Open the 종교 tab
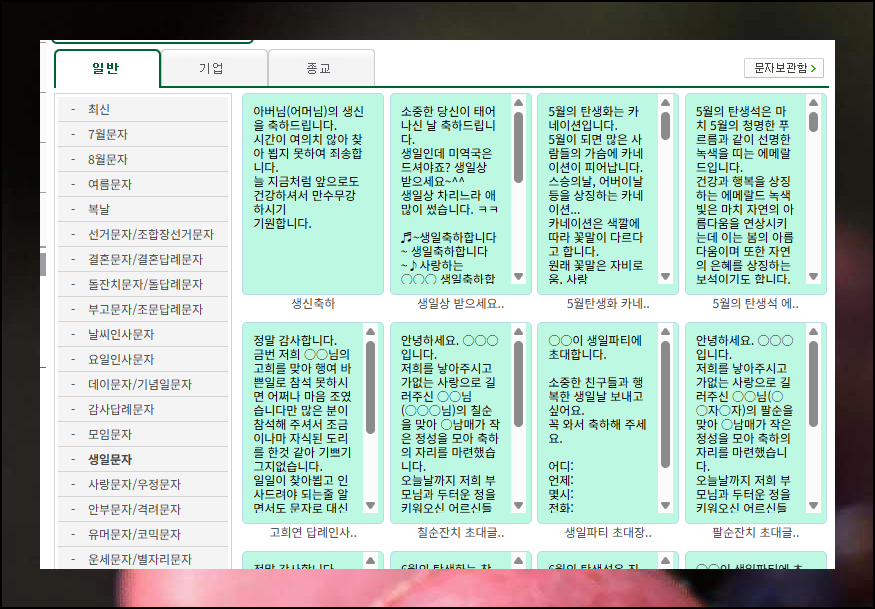Image resolution: width=875 pixels, height=609 pixels. tap(321, 68)
